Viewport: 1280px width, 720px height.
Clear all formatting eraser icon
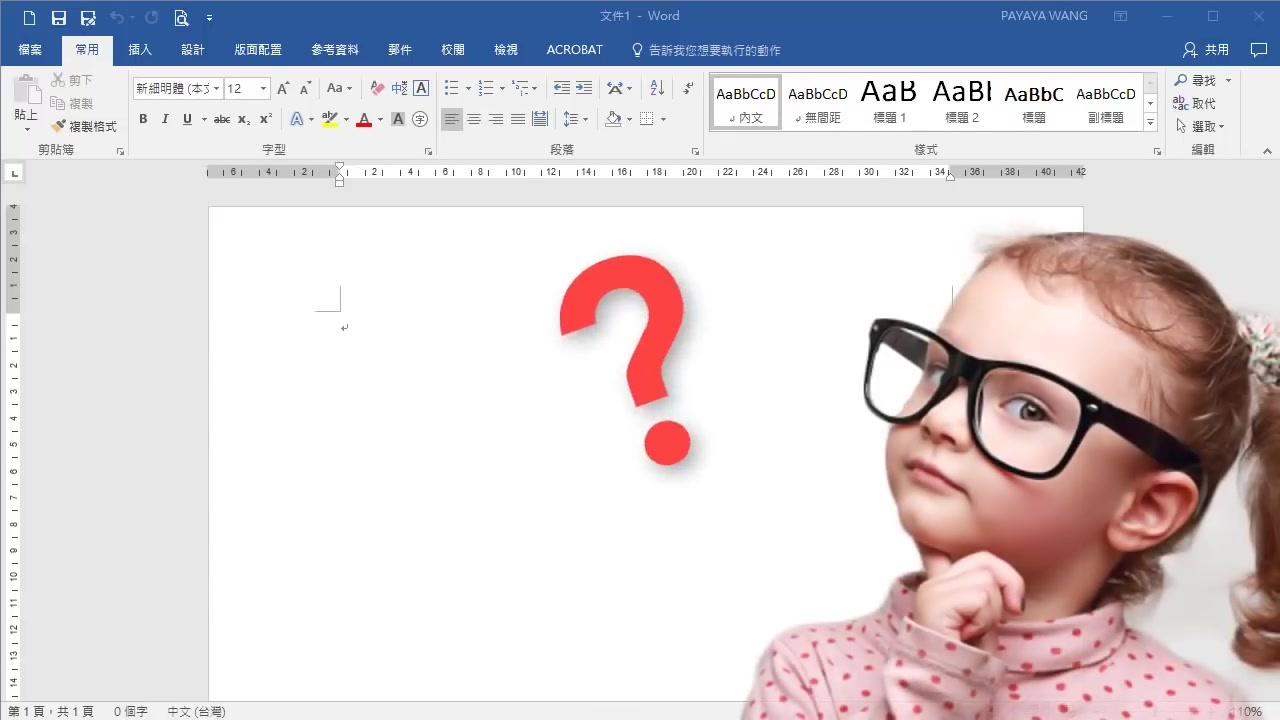coord(377,88)
